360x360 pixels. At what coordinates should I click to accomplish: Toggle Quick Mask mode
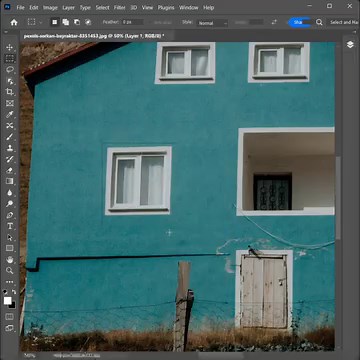pos(10,316)
